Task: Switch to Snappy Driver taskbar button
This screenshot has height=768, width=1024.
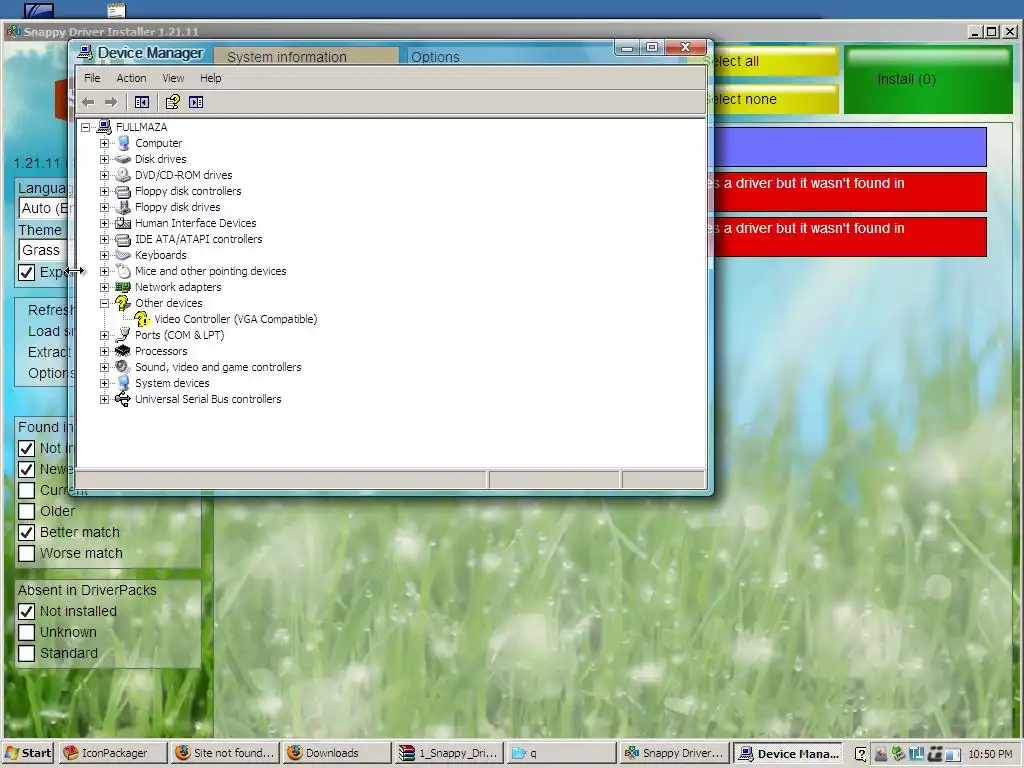Action: tap(674, 753)
